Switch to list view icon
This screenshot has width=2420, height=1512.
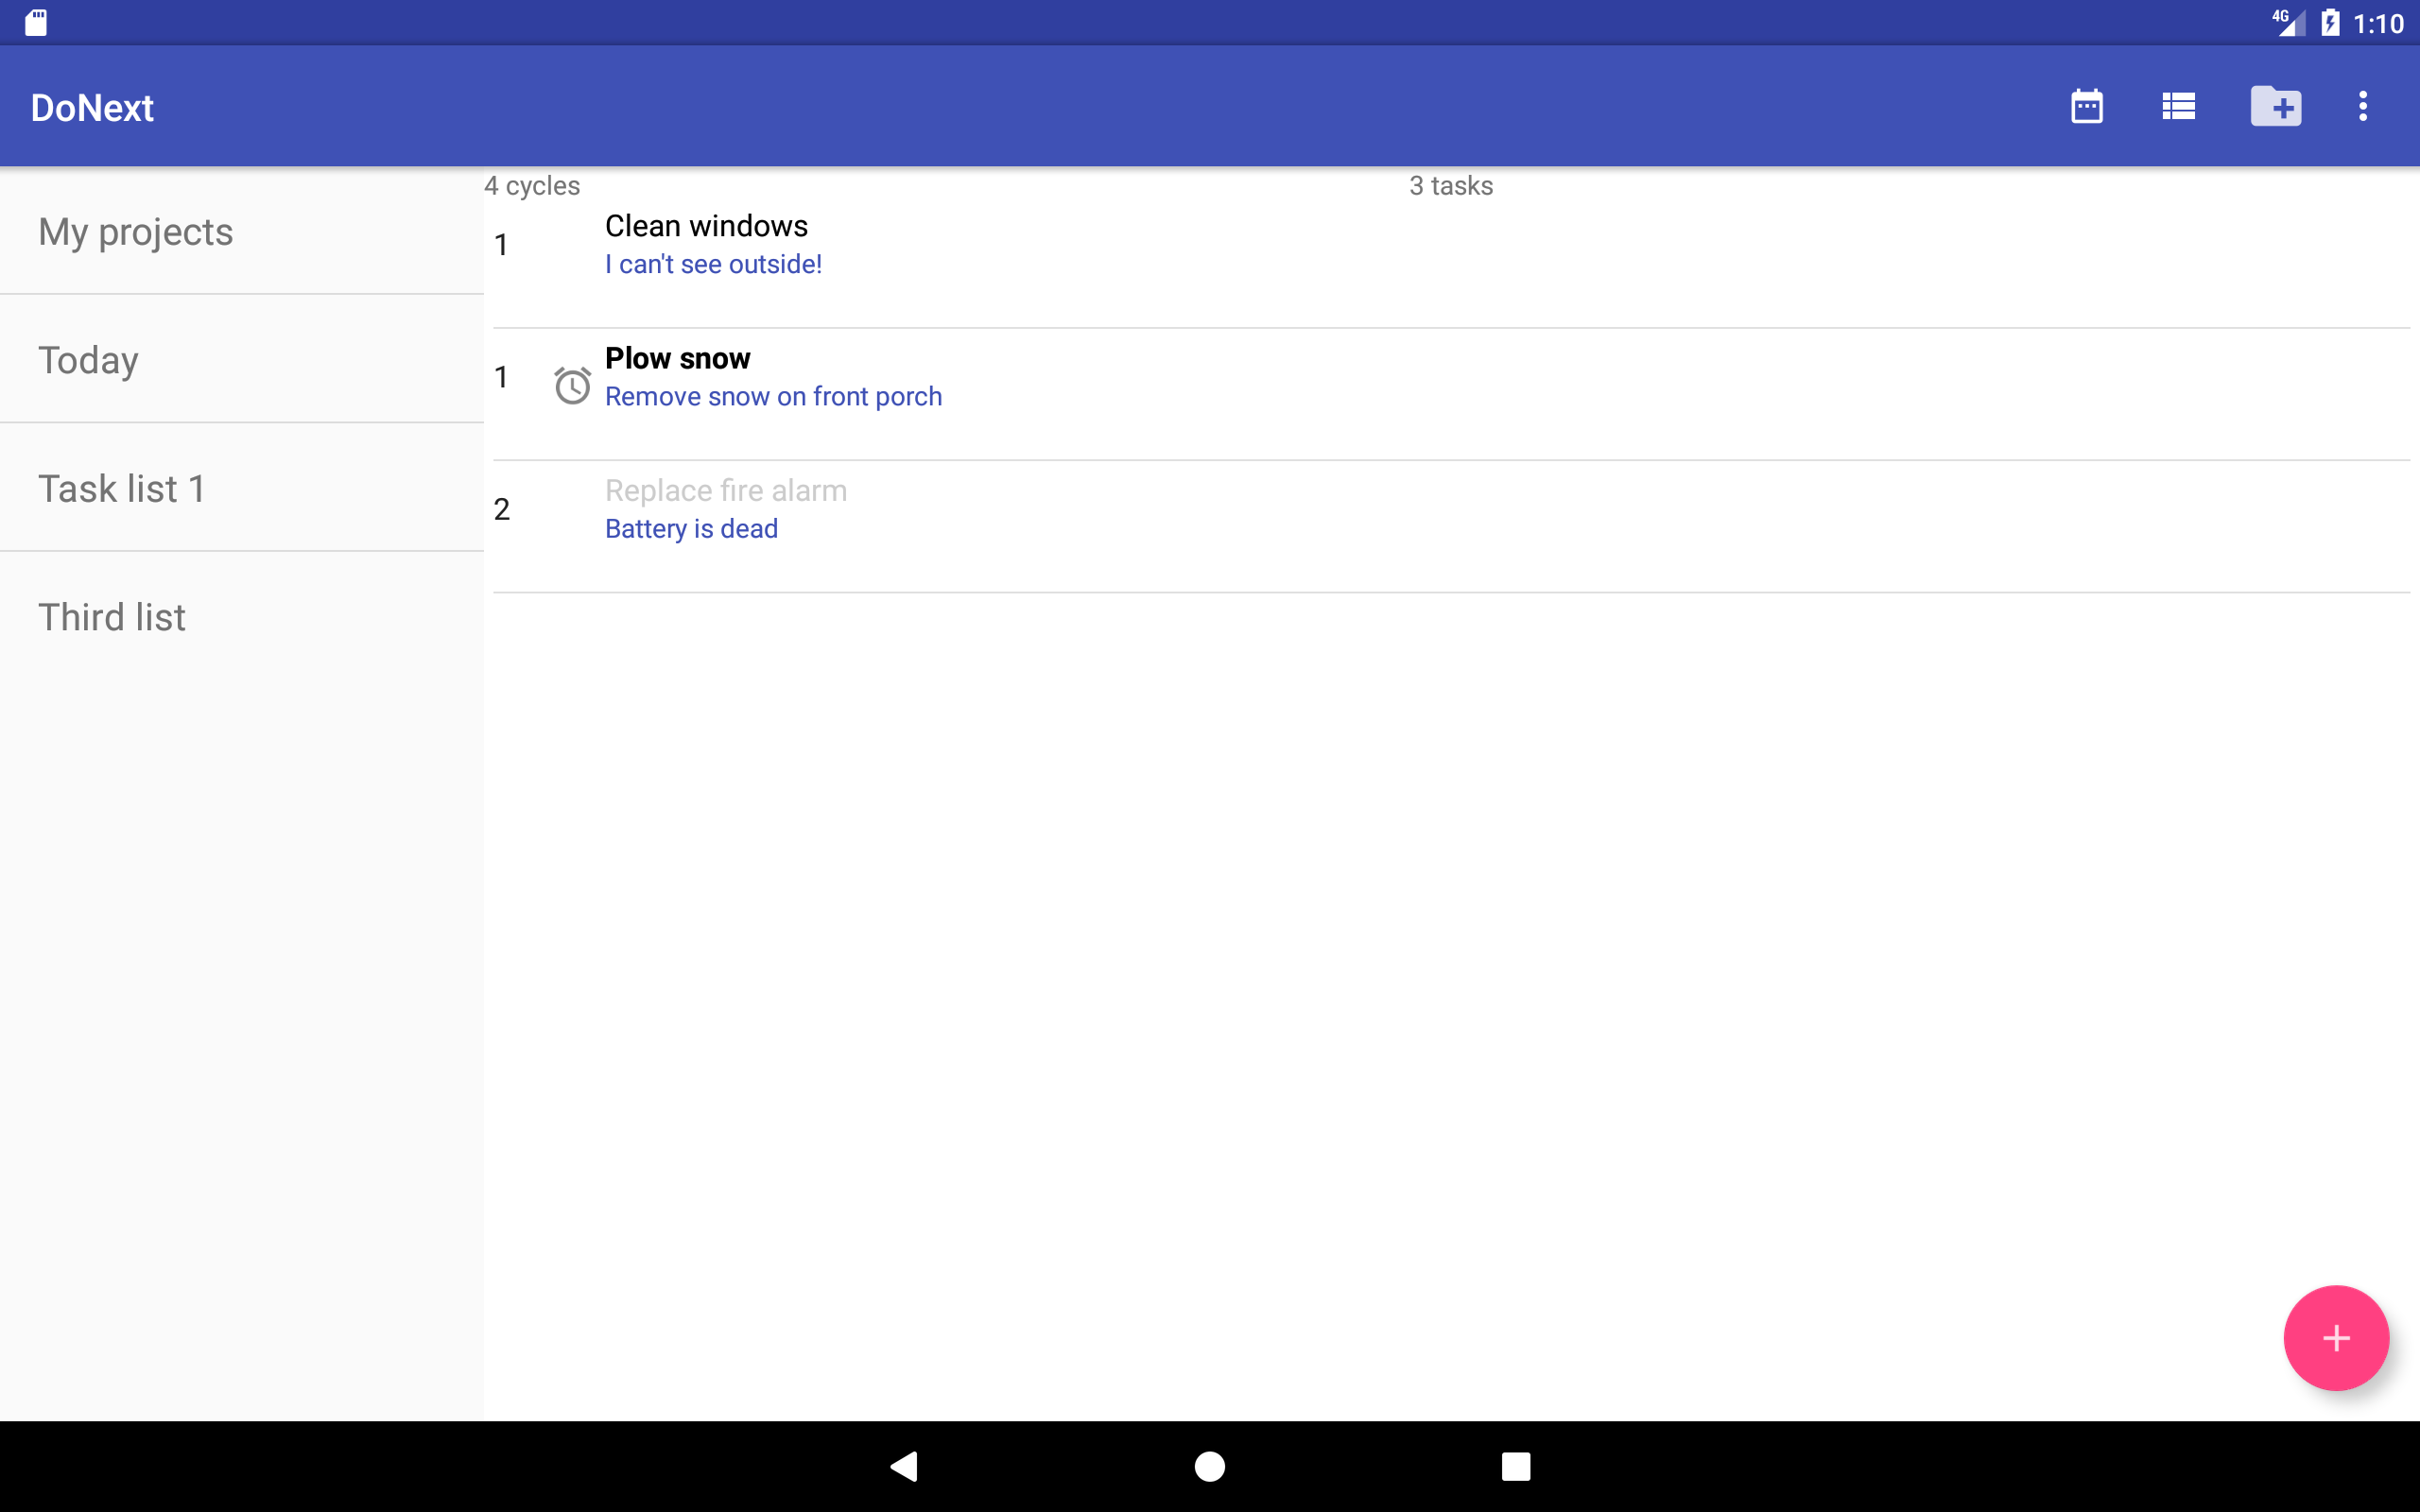pyautogui.click(x=2178, y=106)
